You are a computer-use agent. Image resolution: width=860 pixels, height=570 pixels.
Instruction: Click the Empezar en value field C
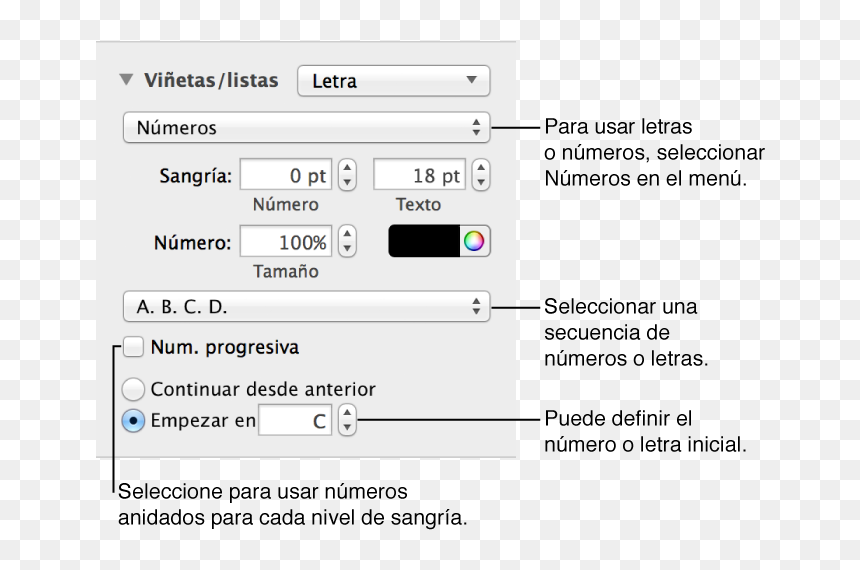pyautogui.click(x=295, y=420)
